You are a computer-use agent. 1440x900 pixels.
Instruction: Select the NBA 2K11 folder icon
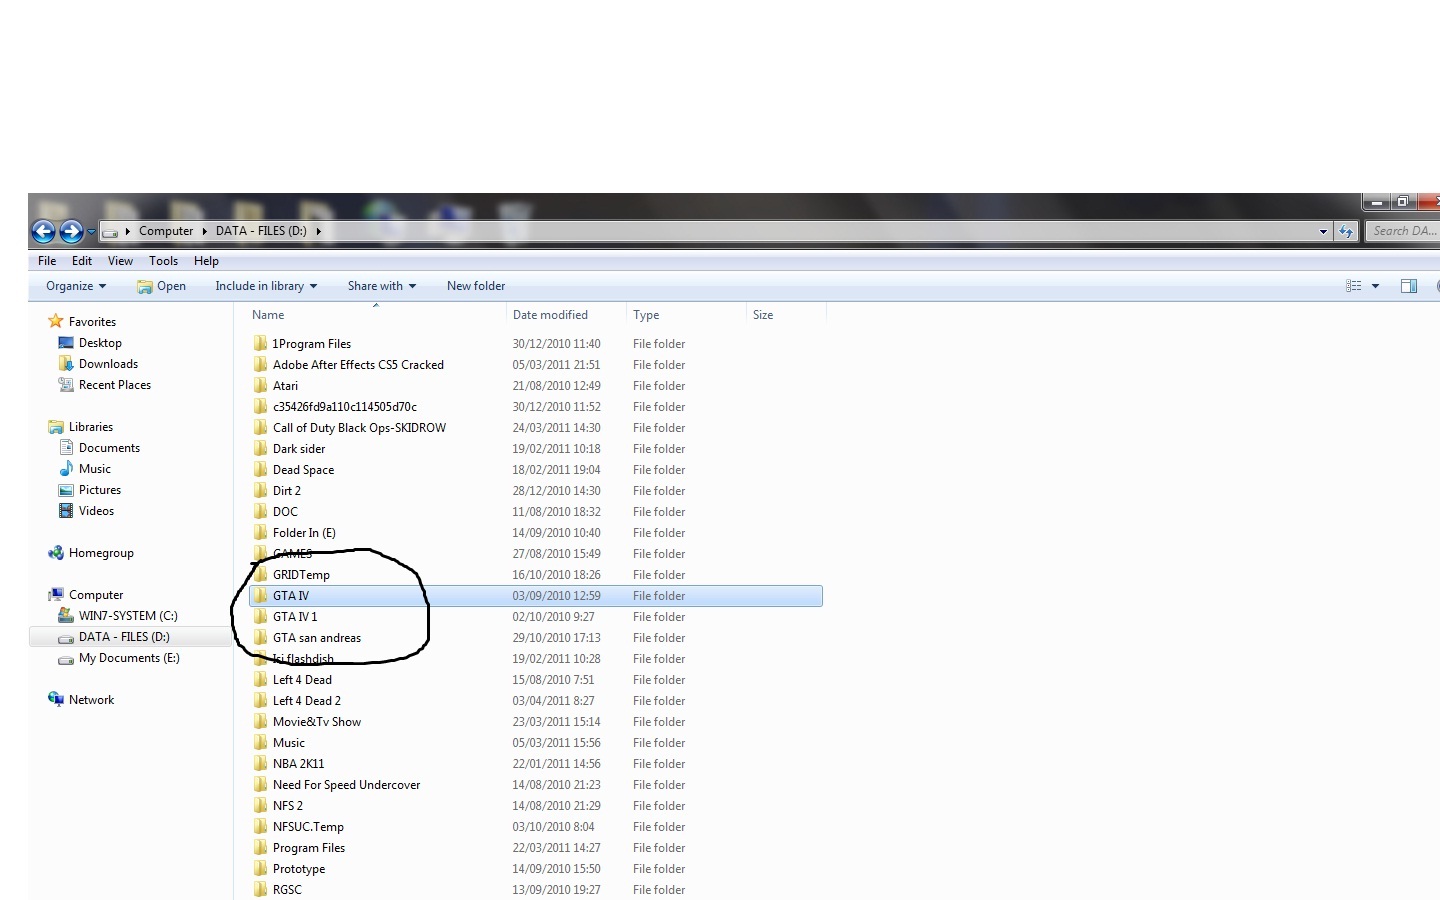(260, 763)
